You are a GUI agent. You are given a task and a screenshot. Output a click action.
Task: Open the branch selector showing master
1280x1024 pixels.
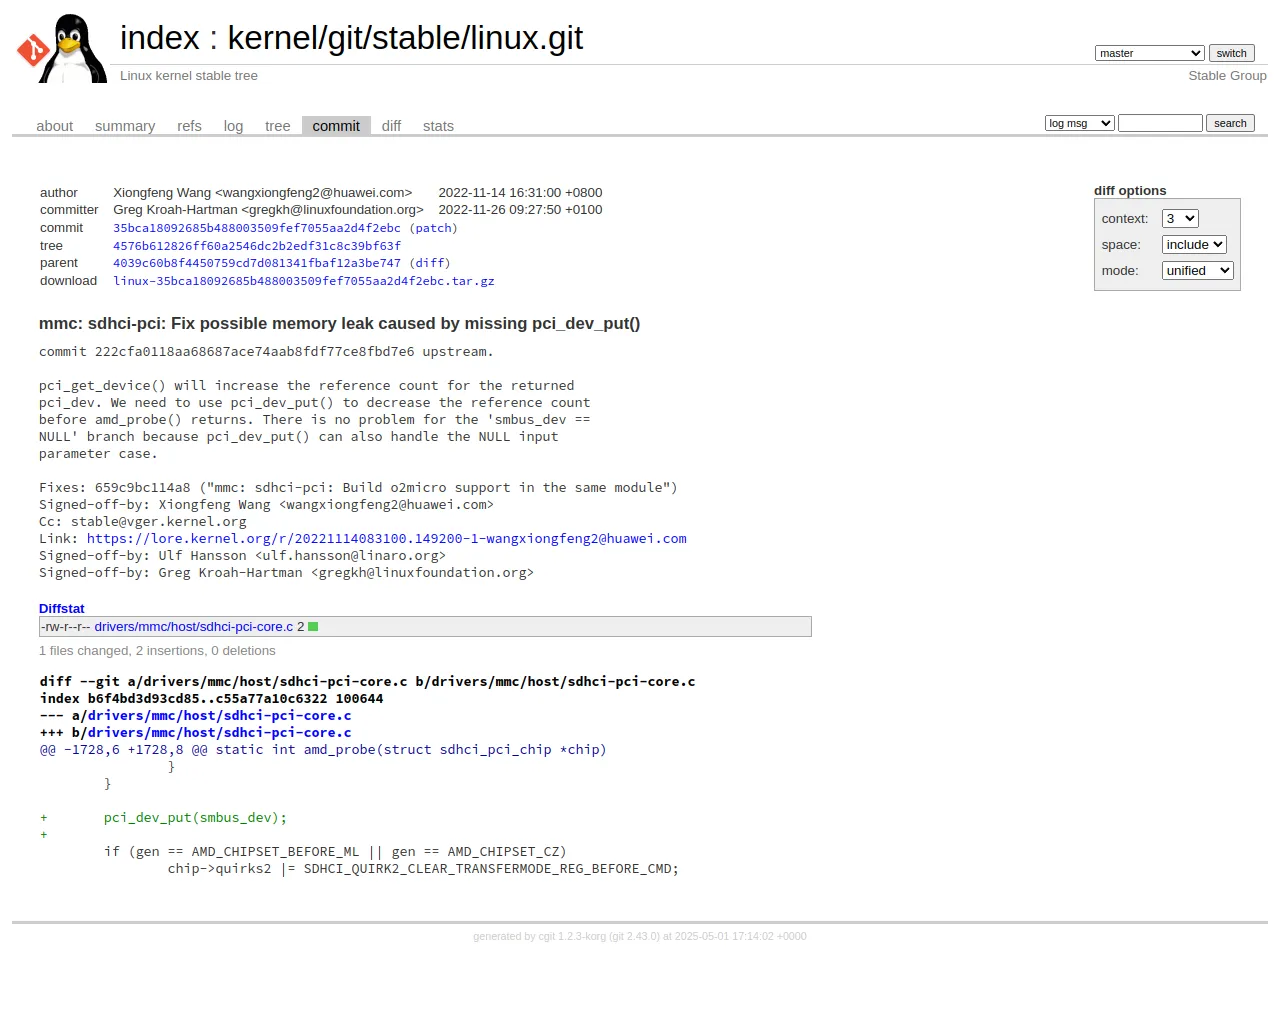point(1149,53)
